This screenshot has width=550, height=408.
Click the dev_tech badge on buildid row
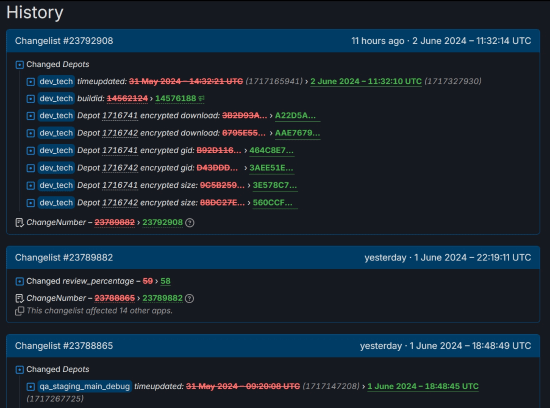[56, 99]
